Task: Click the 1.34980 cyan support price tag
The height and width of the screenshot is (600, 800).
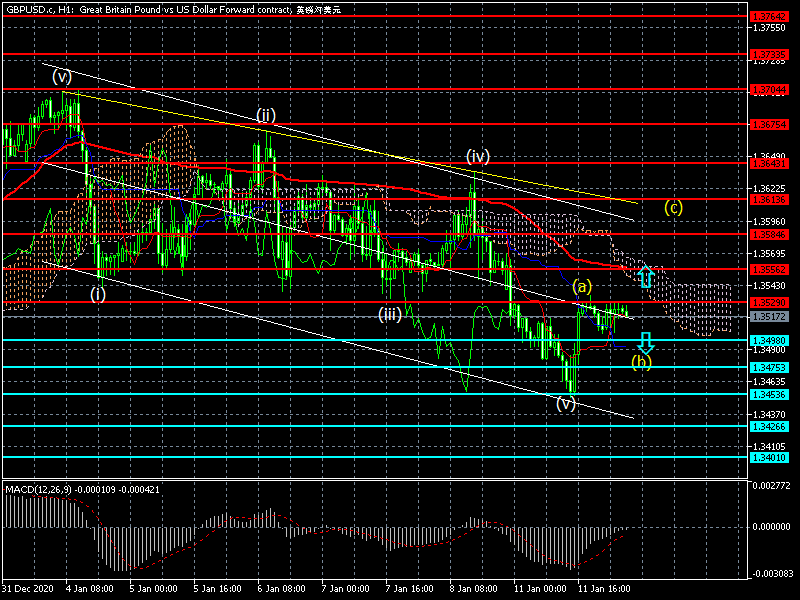Action: pos(769,340)
